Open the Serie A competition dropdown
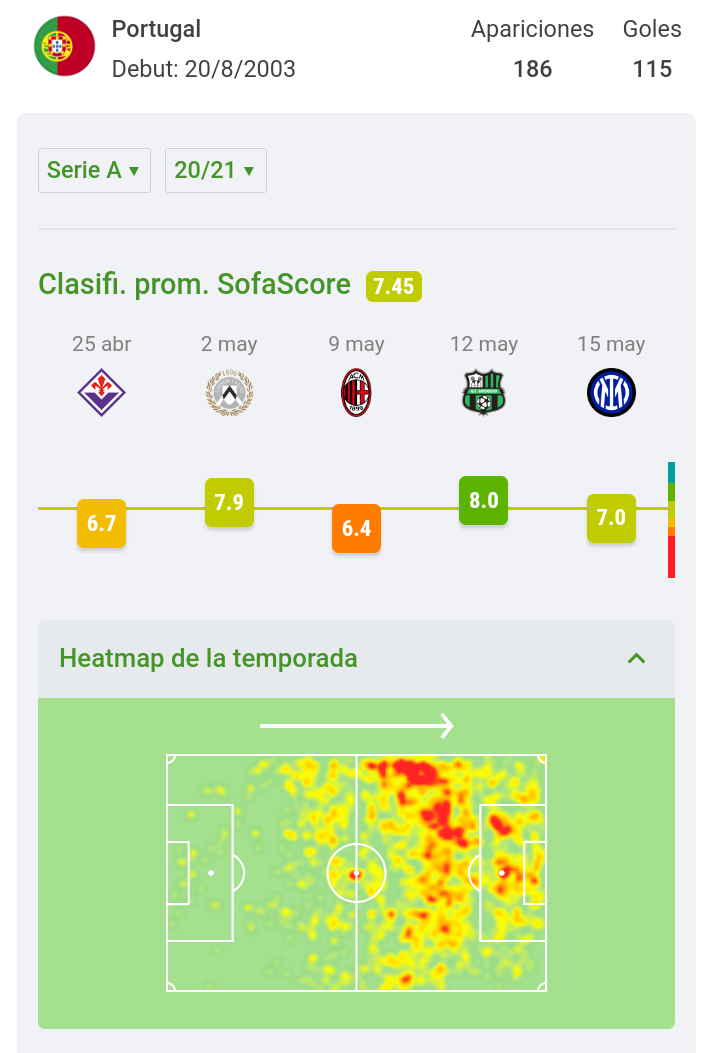716x1053 pixels. (x=94, y=171)
